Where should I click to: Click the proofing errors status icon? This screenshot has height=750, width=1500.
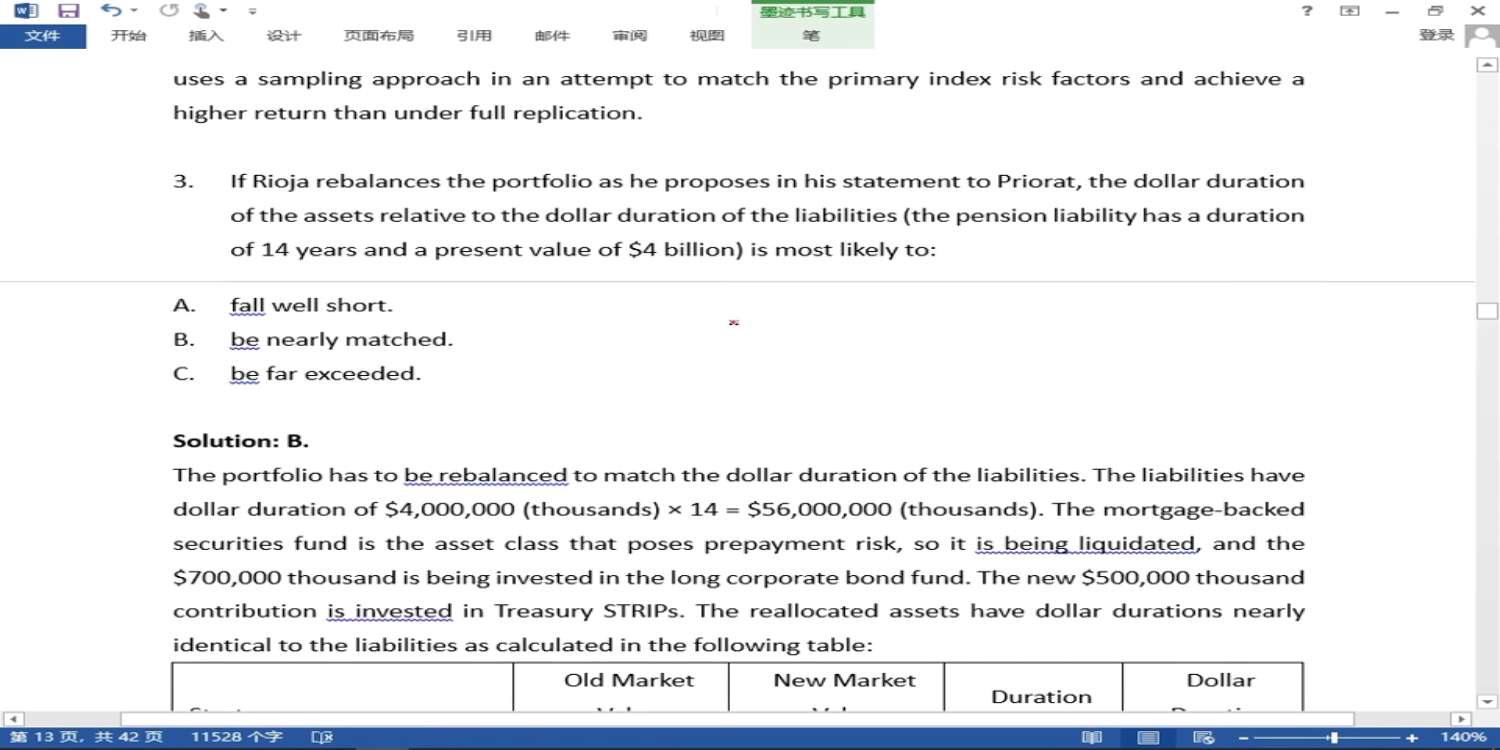pyautogui.click(x=322, y=738)
